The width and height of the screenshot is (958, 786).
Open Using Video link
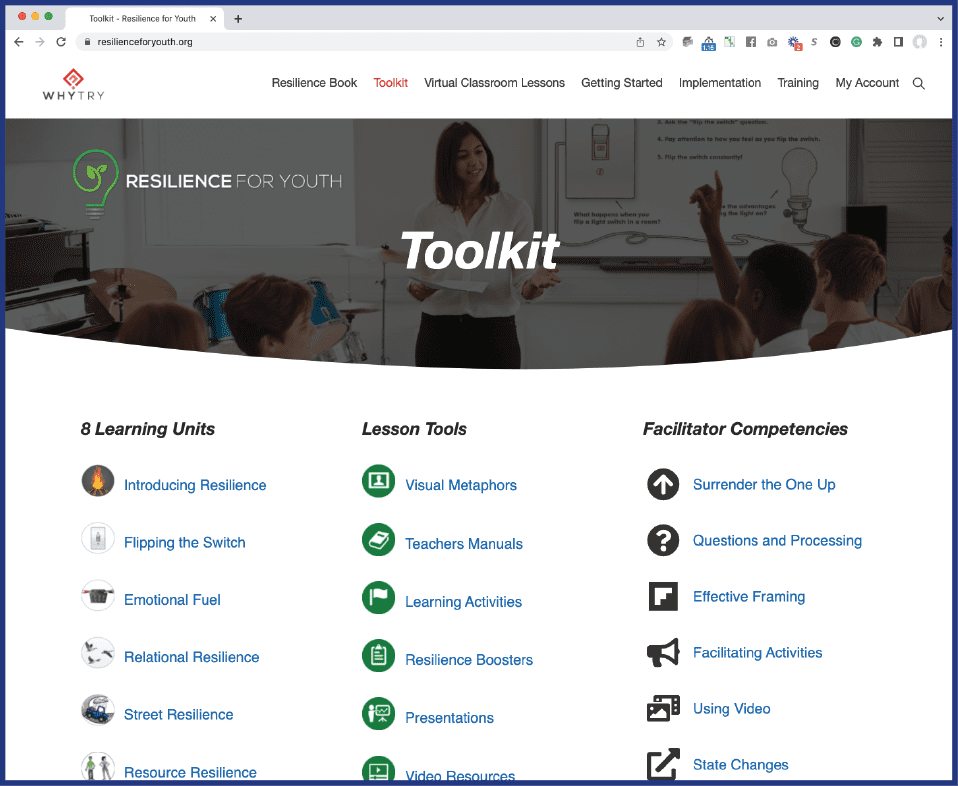[x=731, y=708]
